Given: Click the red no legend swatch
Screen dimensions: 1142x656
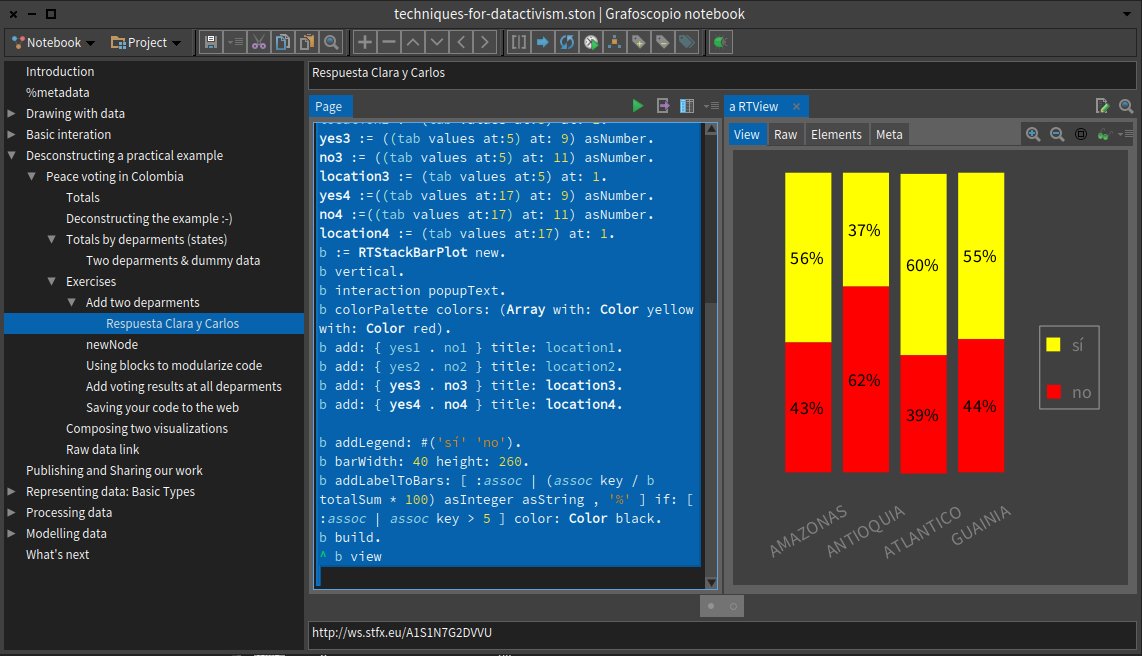Looking at the screenshot, I should point(1053,392).
